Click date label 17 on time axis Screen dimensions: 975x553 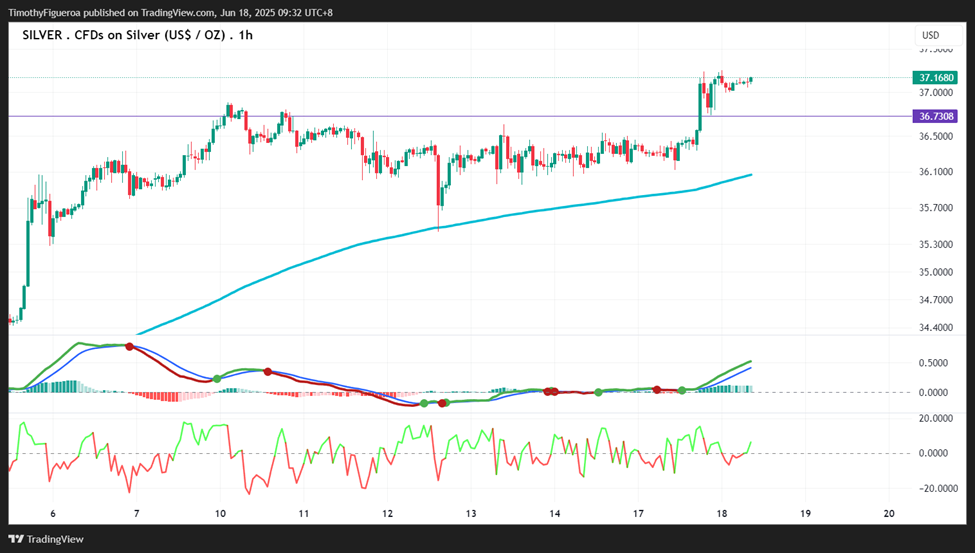coord(638,514)
